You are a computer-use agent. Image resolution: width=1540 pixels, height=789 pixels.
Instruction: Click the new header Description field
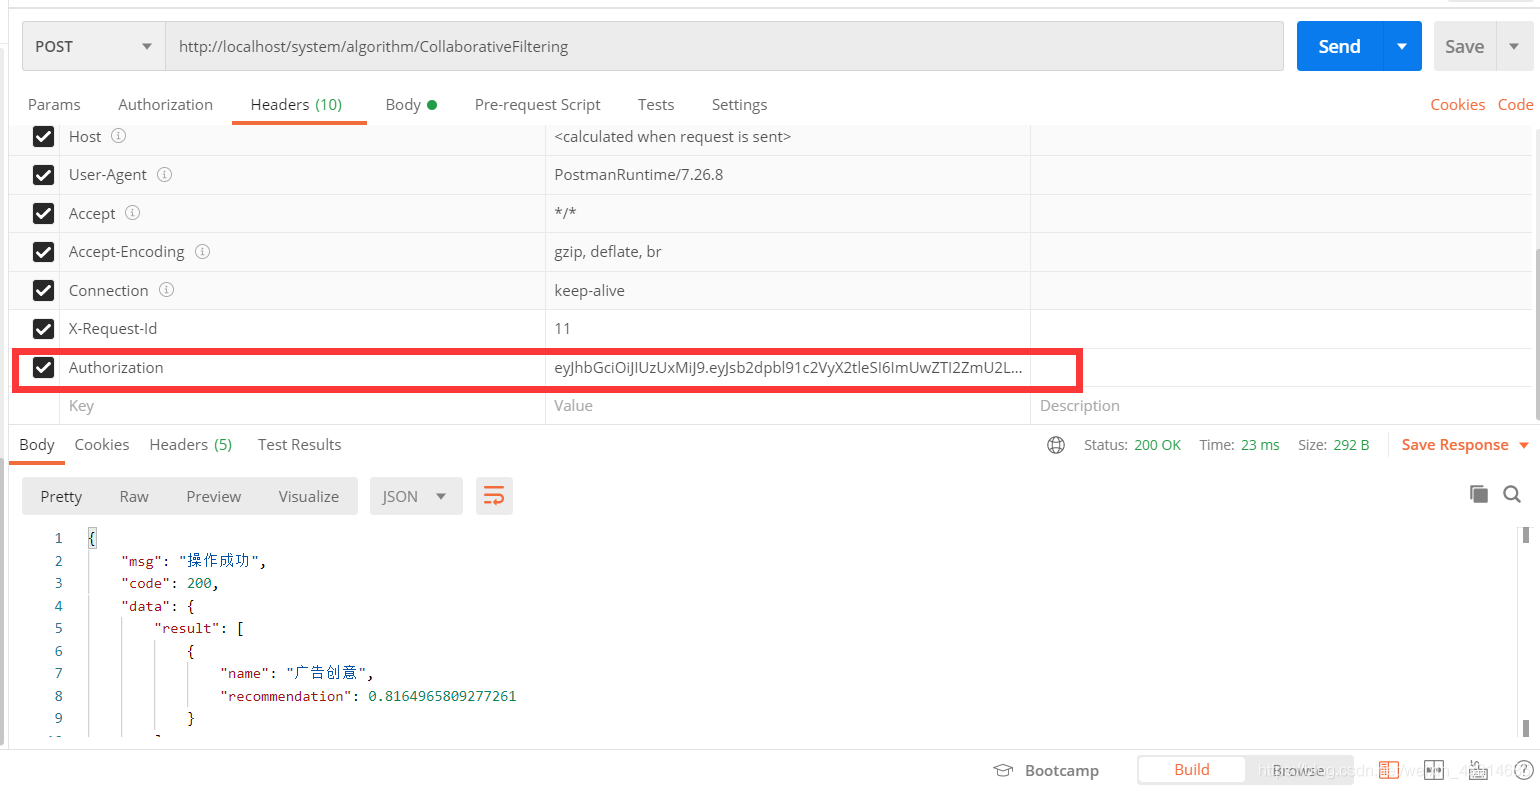pos(1281,406)
